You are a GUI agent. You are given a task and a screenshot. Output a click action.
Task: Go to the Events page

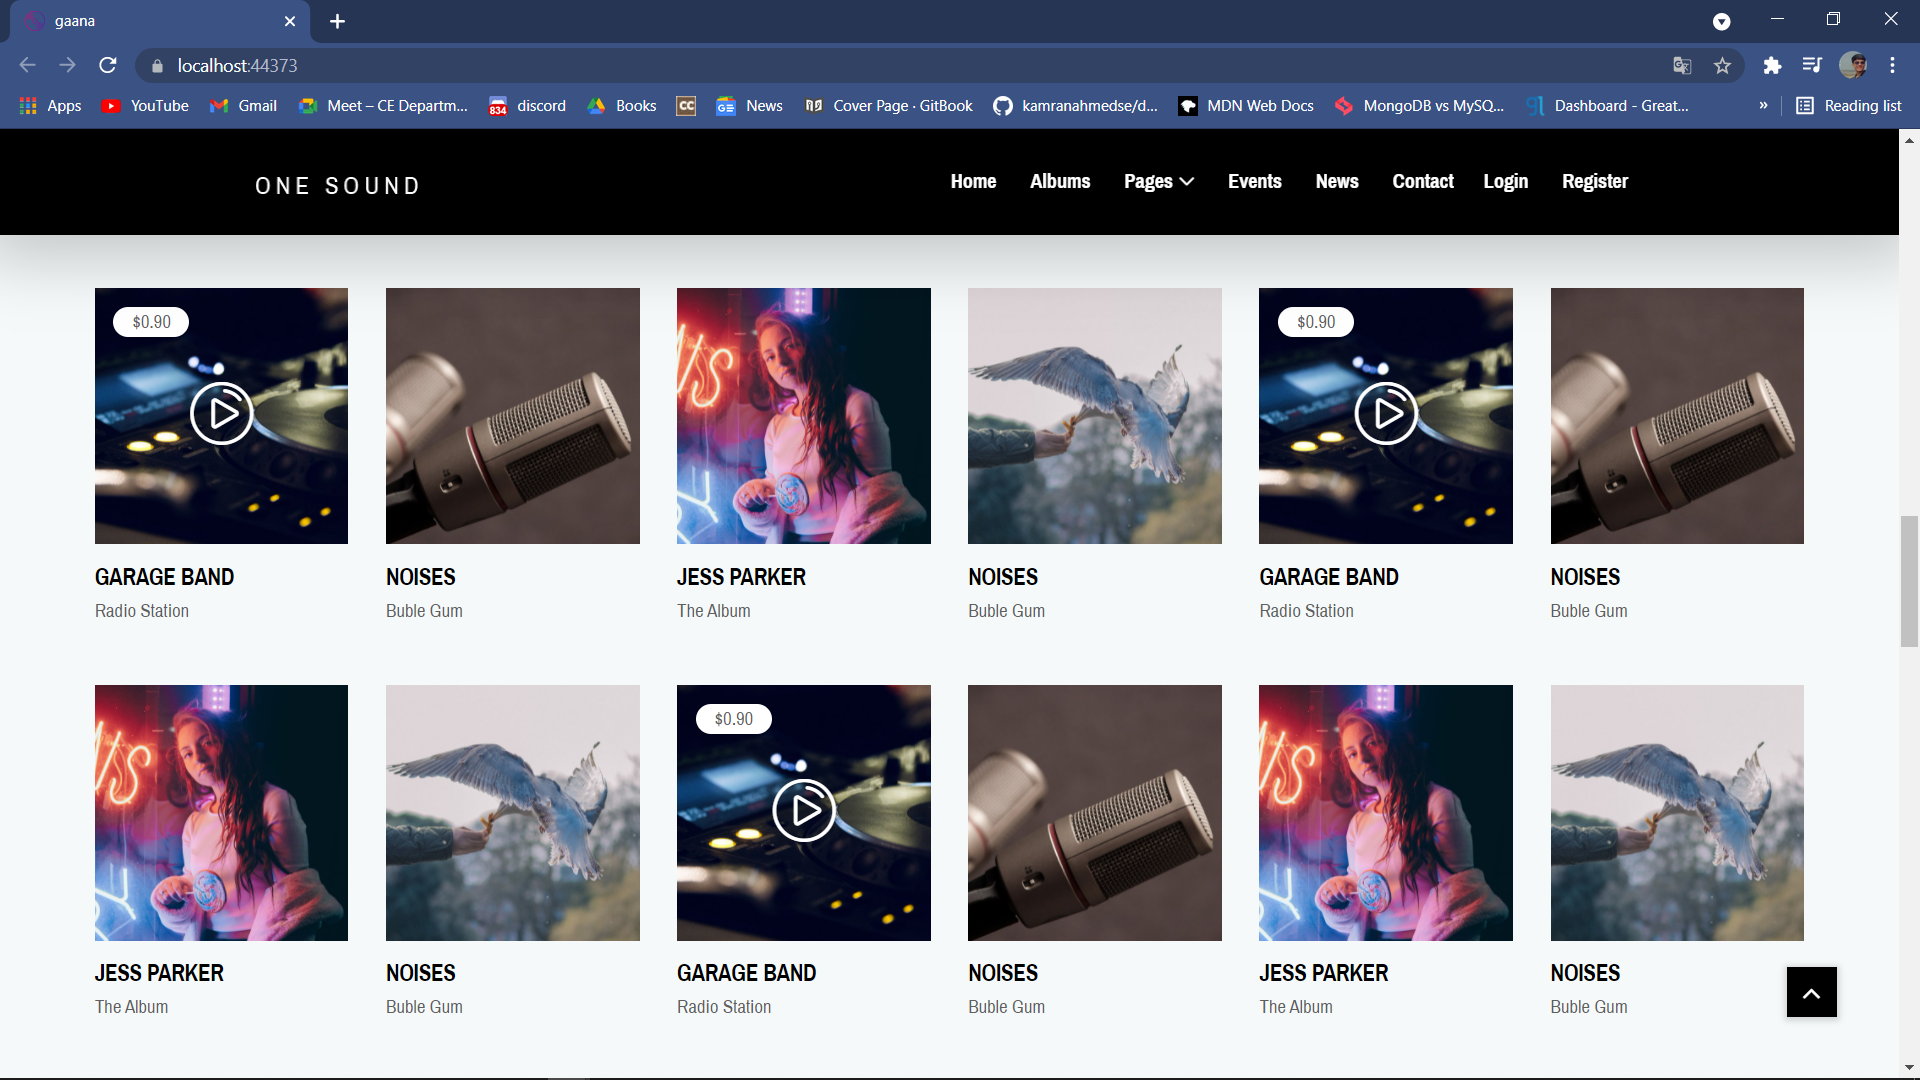tap(1254, 181)
